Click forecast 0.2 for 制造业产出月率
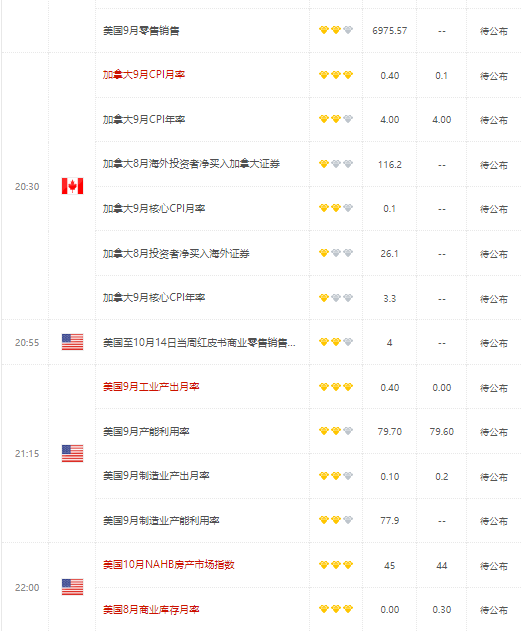Image resolution: width=521 pixels, height=631 pixels. (x=441, y=477)
